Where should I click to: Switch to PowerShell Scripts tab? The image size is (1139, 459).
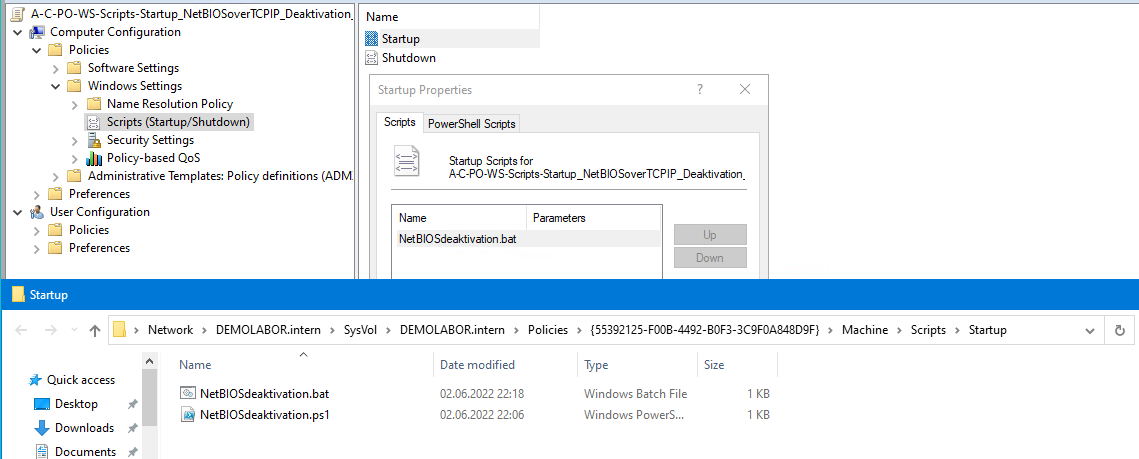471,124
